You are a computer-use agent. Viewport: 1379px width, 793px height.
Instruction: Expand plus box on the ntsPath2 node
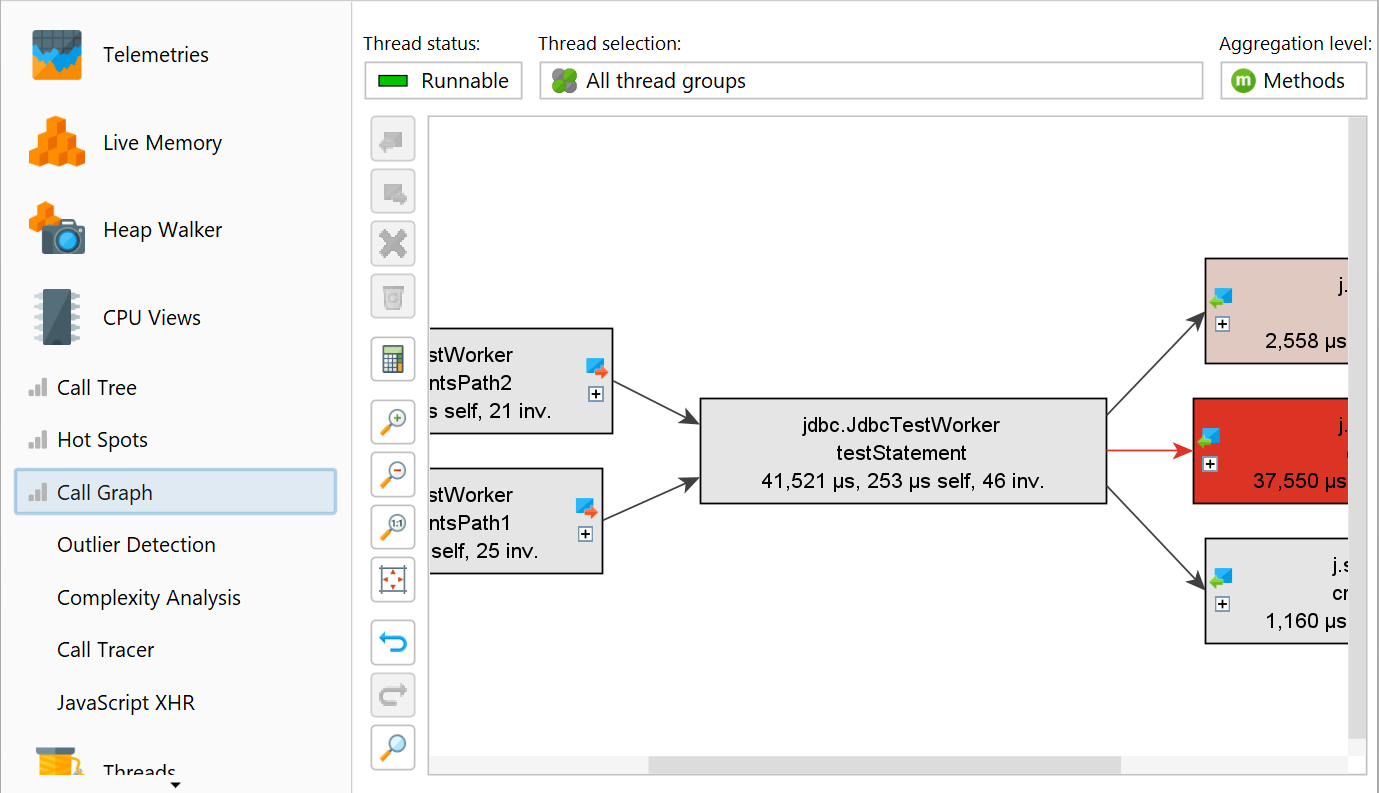point(595,394)
